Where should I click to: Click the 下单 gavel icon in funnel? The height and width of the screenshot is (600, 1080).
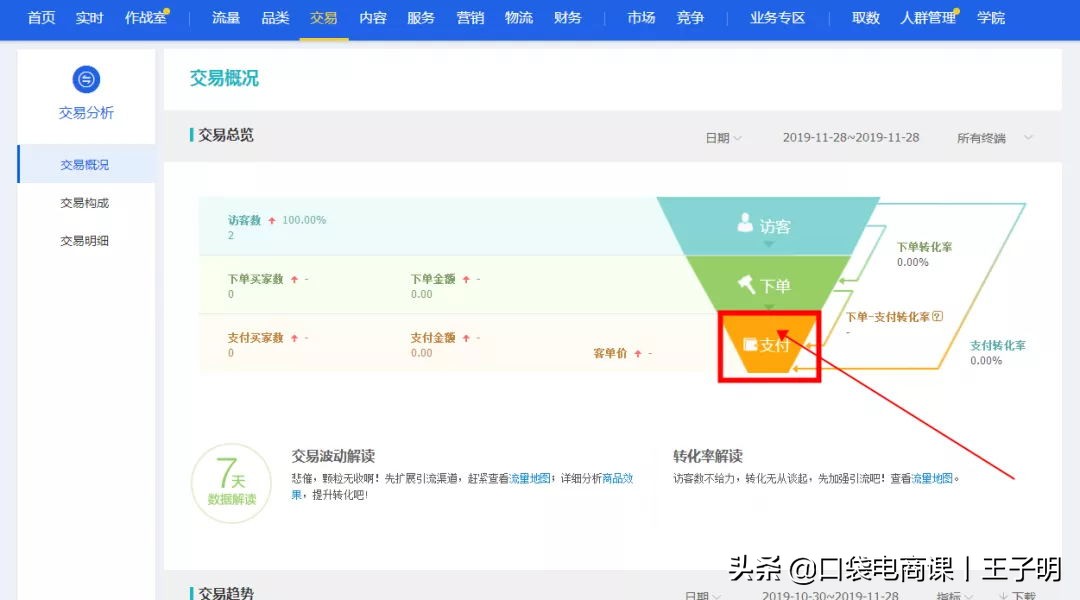click(747, 284)
